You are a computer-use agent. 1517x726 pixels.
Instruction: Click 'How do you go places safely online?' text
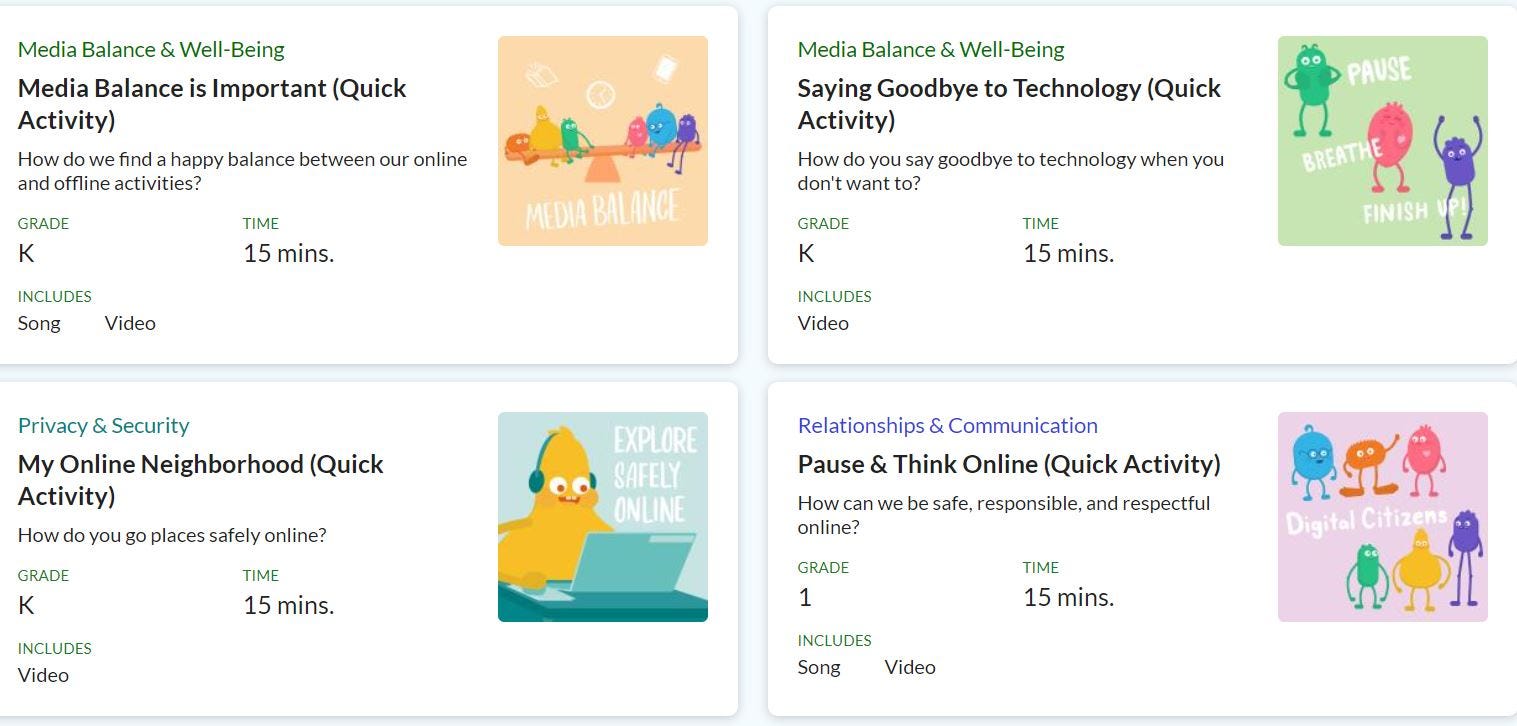172,535
